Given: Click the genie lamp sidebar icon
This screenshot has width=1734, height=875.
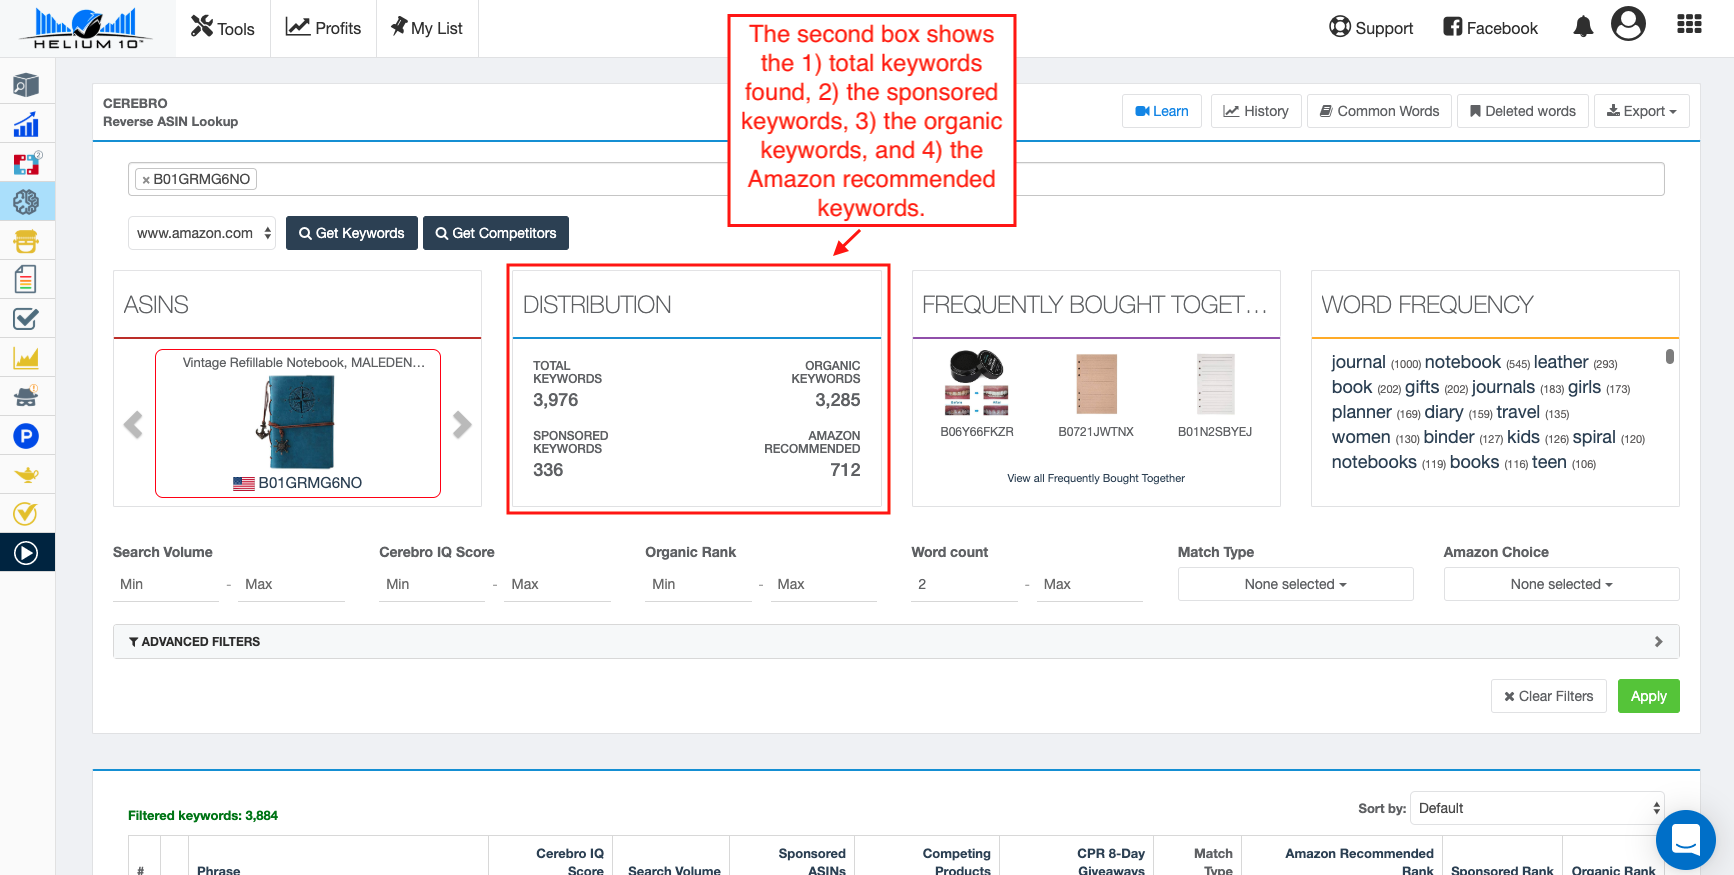Looking at the screenshot, I should 26,475.
